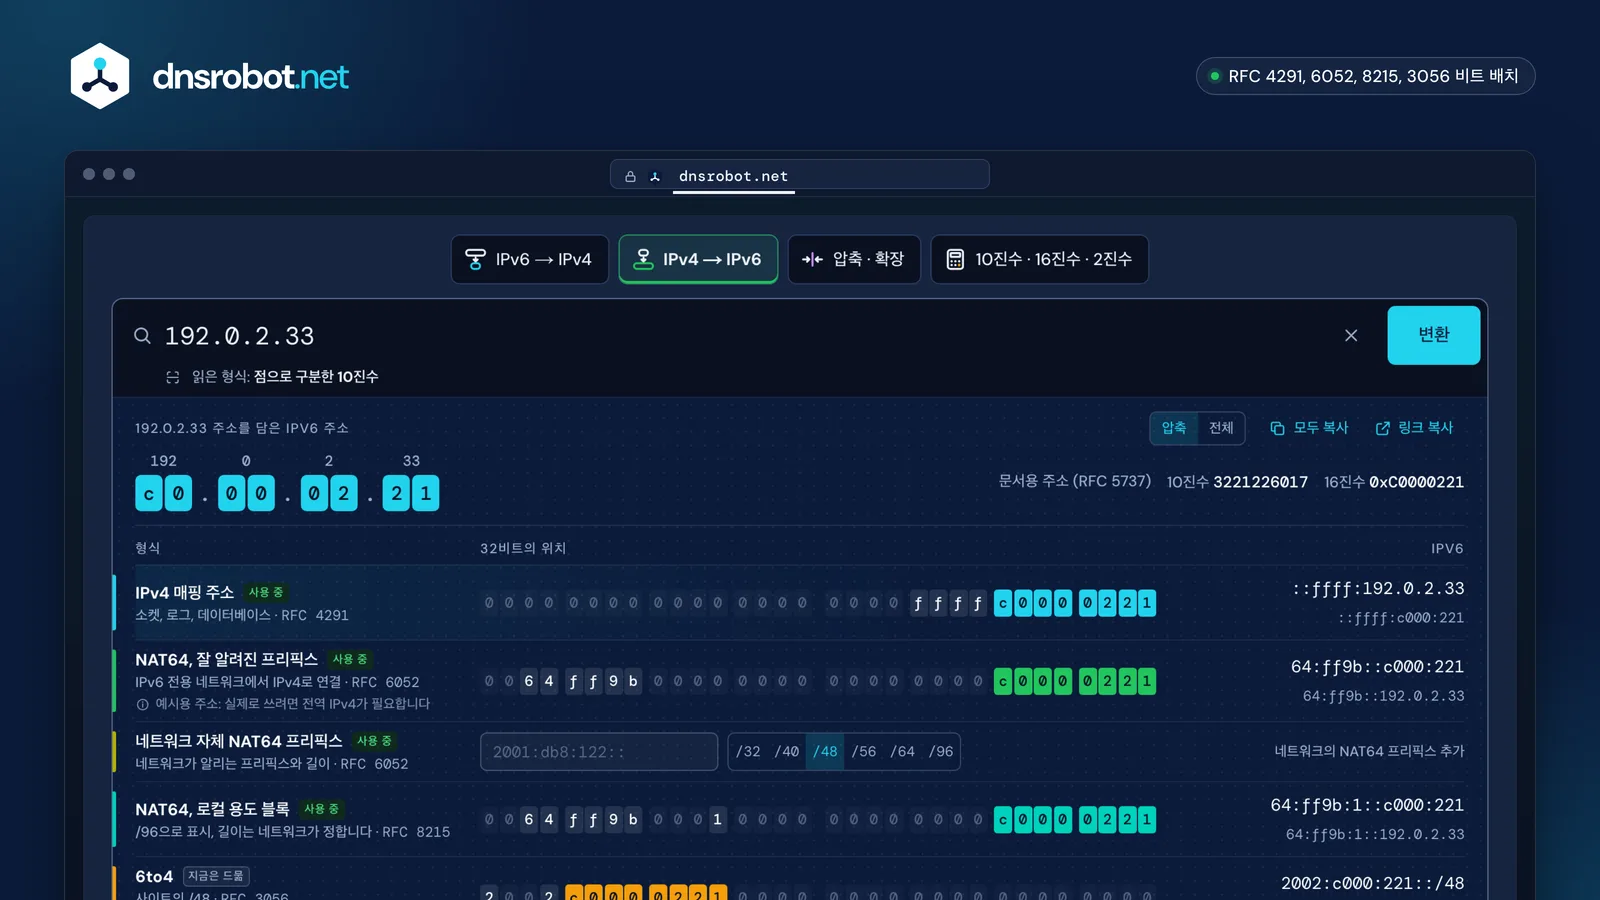This screenshot has width=1600, height=900.
Task: Select the /40 prefix length
Action: pos(787,752)
